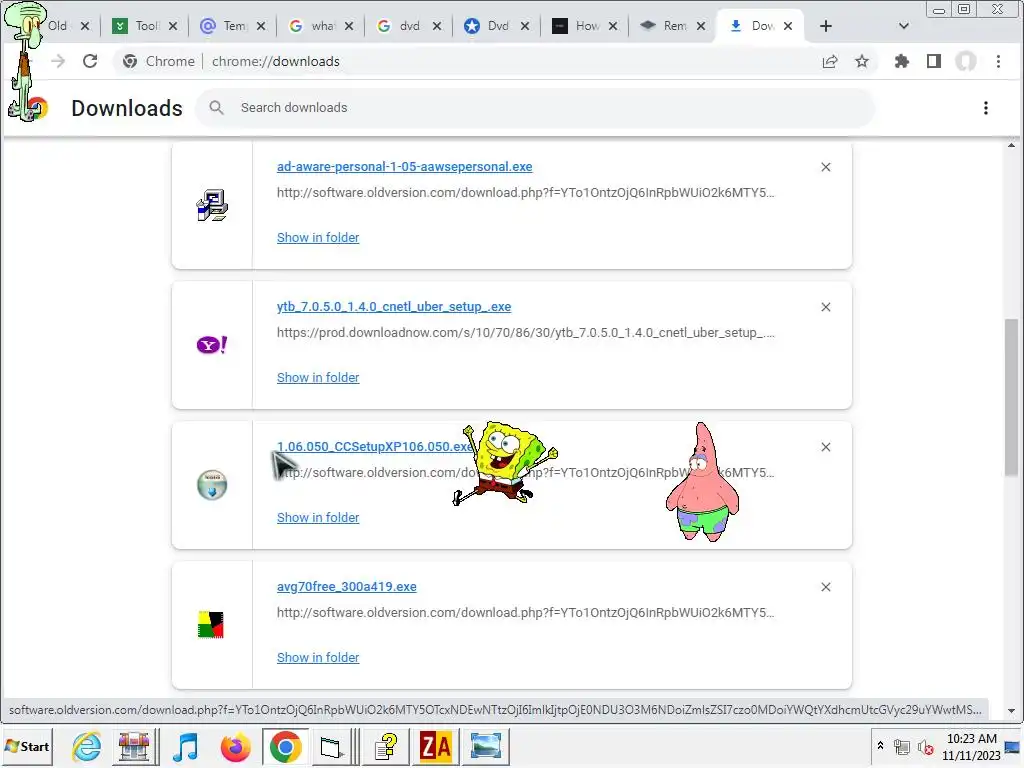Screen dimensions: 1024x768
Task: Expand the tab search chevron
Action: point(904,26)
